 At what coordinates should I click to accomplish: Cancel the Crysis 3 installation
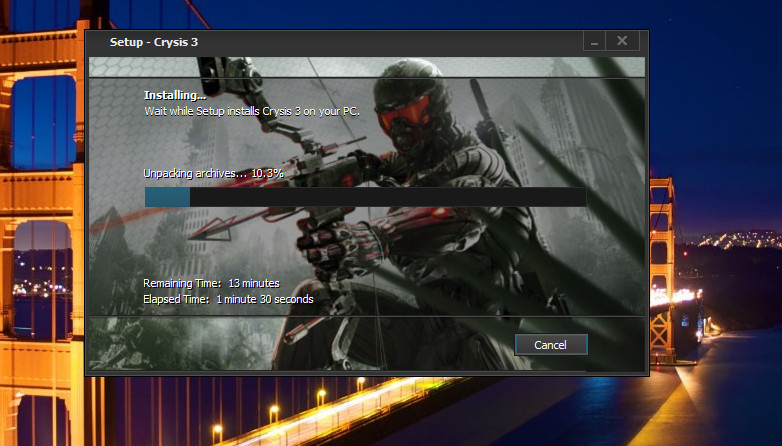click(551, 345)
